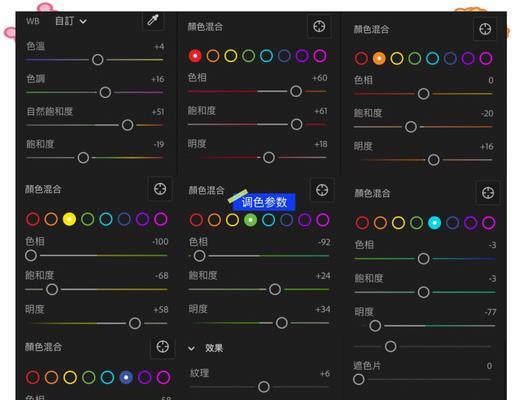Tap target adjustment icon in yellow-selected 顏色混合 panel
The width and height of the screenshot is (520, 400).
160,189
